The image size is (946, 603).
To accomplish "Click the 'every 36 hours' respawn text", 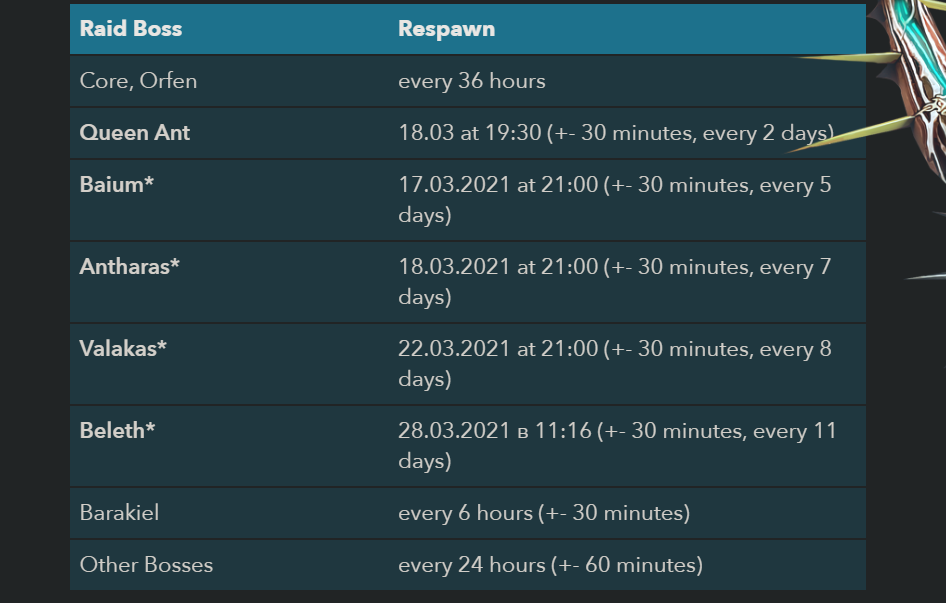I will (x=472, y=81).
